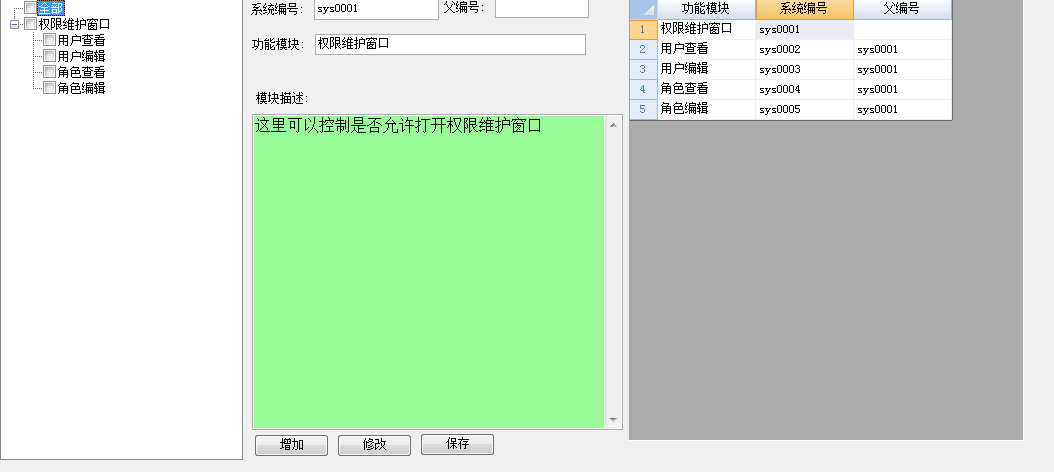Select grid row header 5

[x=643, y=110]
